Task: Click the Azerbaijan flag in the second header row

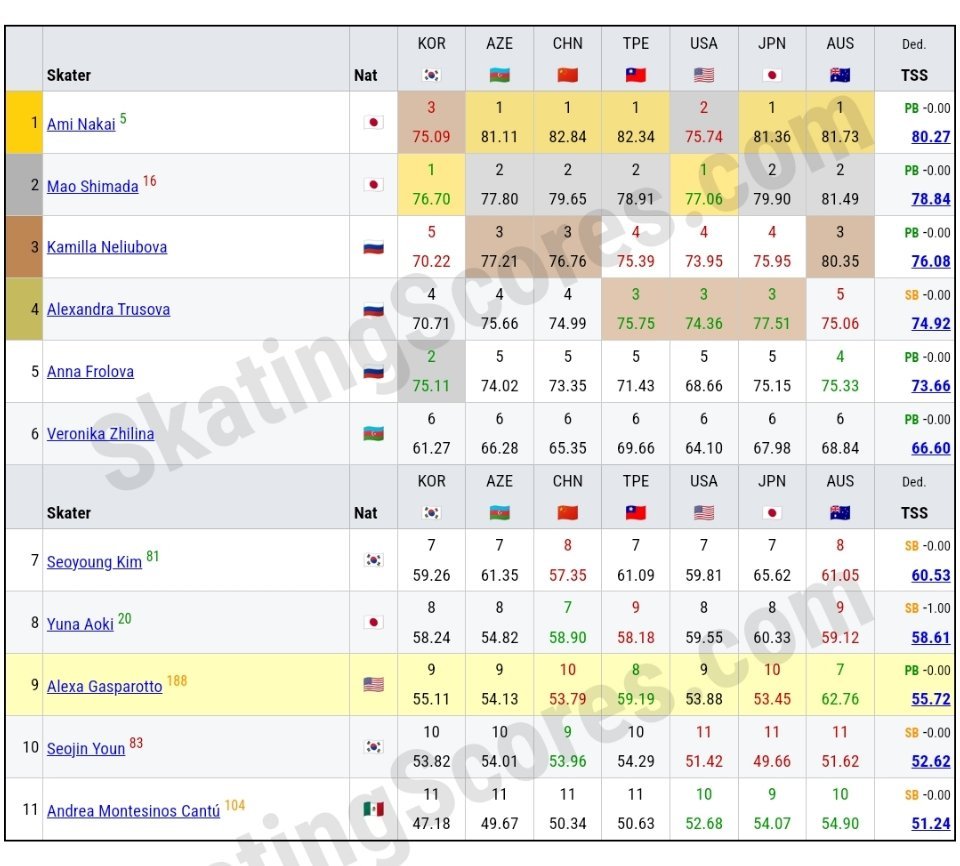Action: 500,513
